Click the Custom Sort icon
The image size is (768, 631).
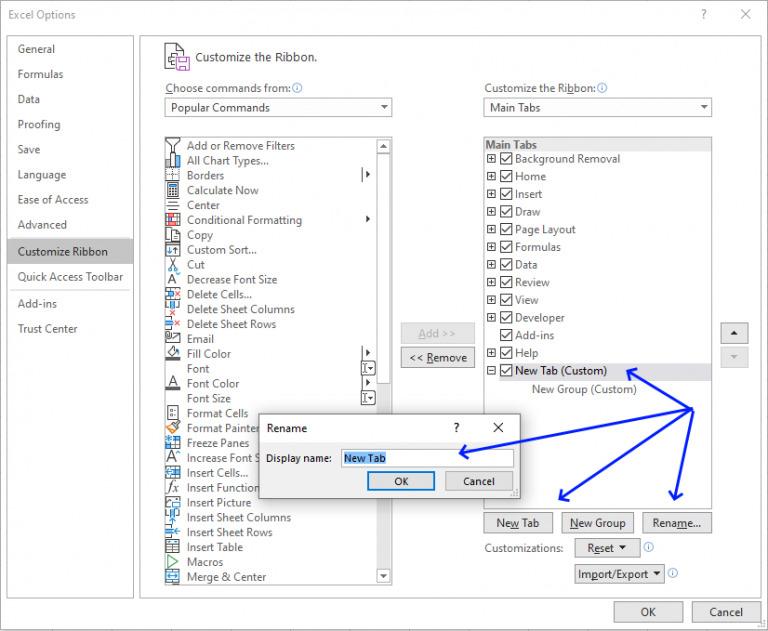pos(172,250)
